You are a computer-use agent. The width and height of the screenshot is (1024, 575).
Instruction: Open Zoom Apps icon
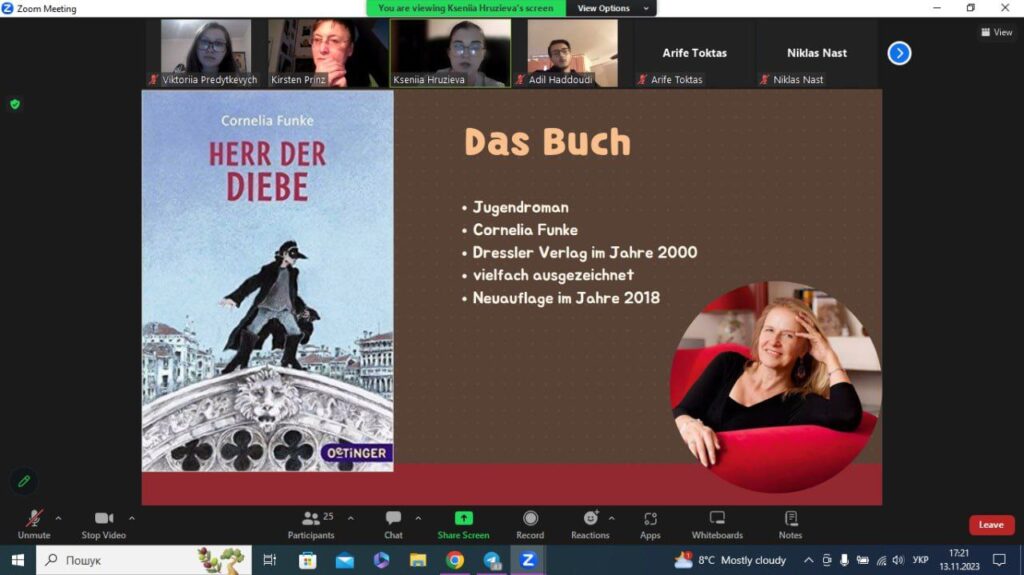(650, 518)
